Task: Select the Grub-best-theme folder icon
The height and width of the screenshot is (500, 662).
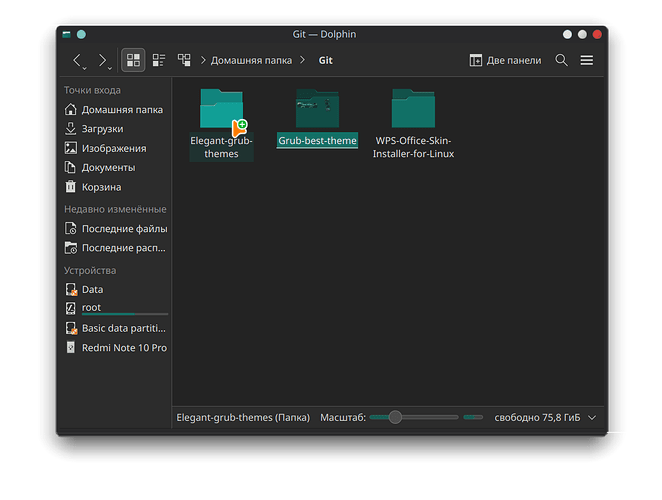Action: tap(317, 108)
